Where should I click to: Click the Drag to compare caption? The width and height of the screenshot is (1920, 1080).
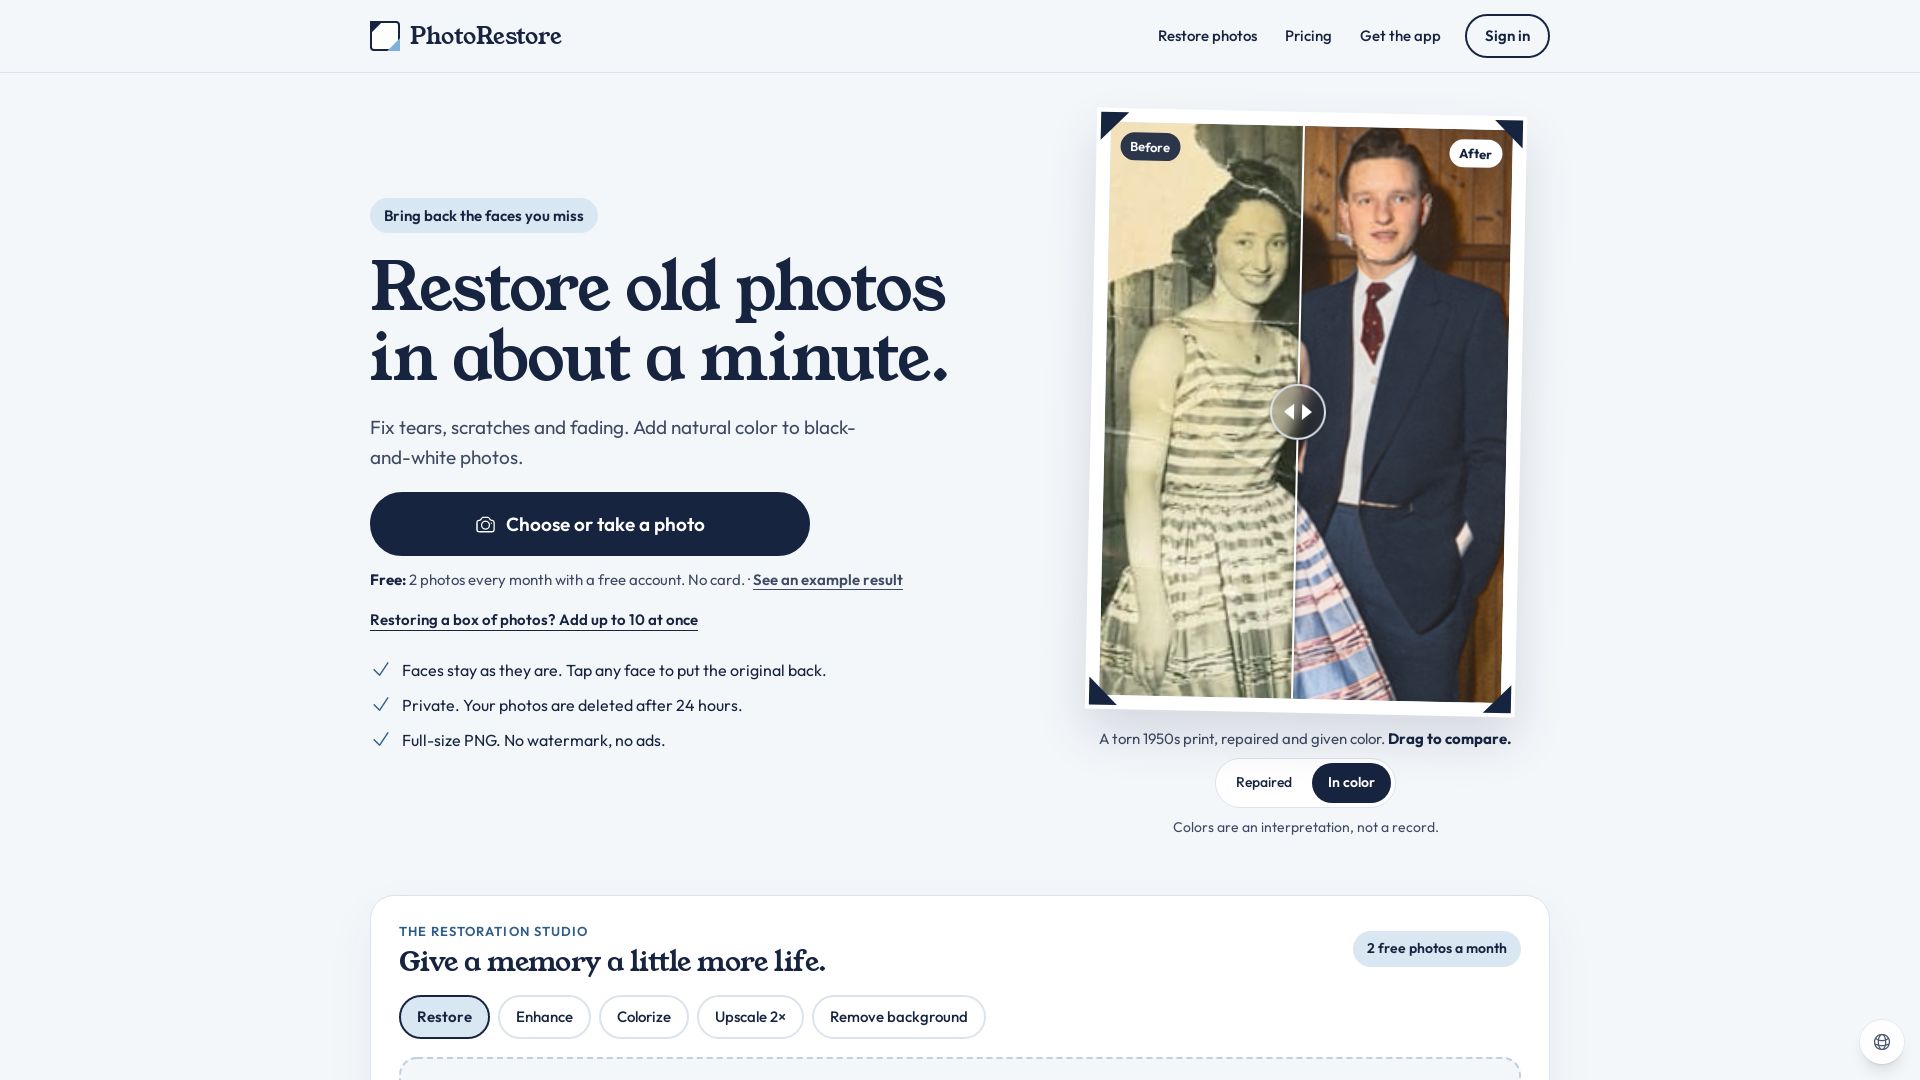click(x=1449, y=739)
